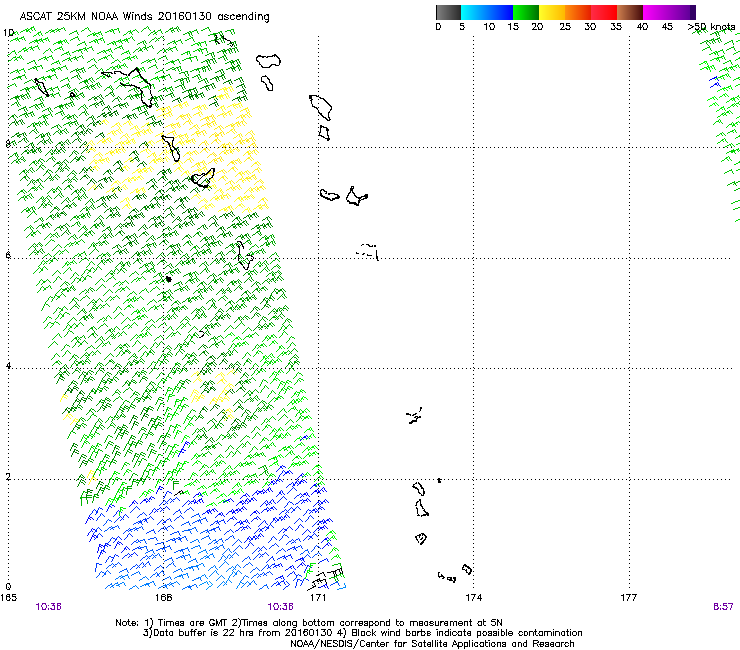
Task: Select the '165' longitude axis label
Action: point(8,598)
